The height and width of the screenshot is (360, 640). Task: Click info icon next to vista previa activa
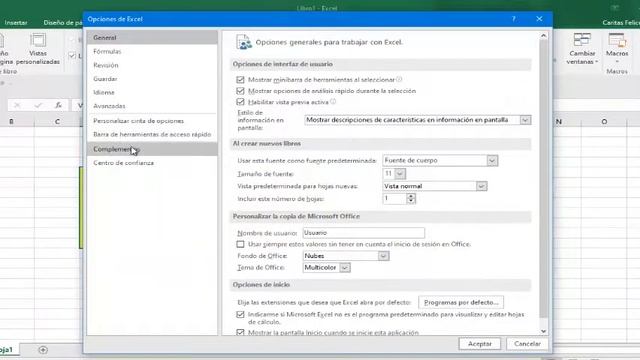point(333,101)
